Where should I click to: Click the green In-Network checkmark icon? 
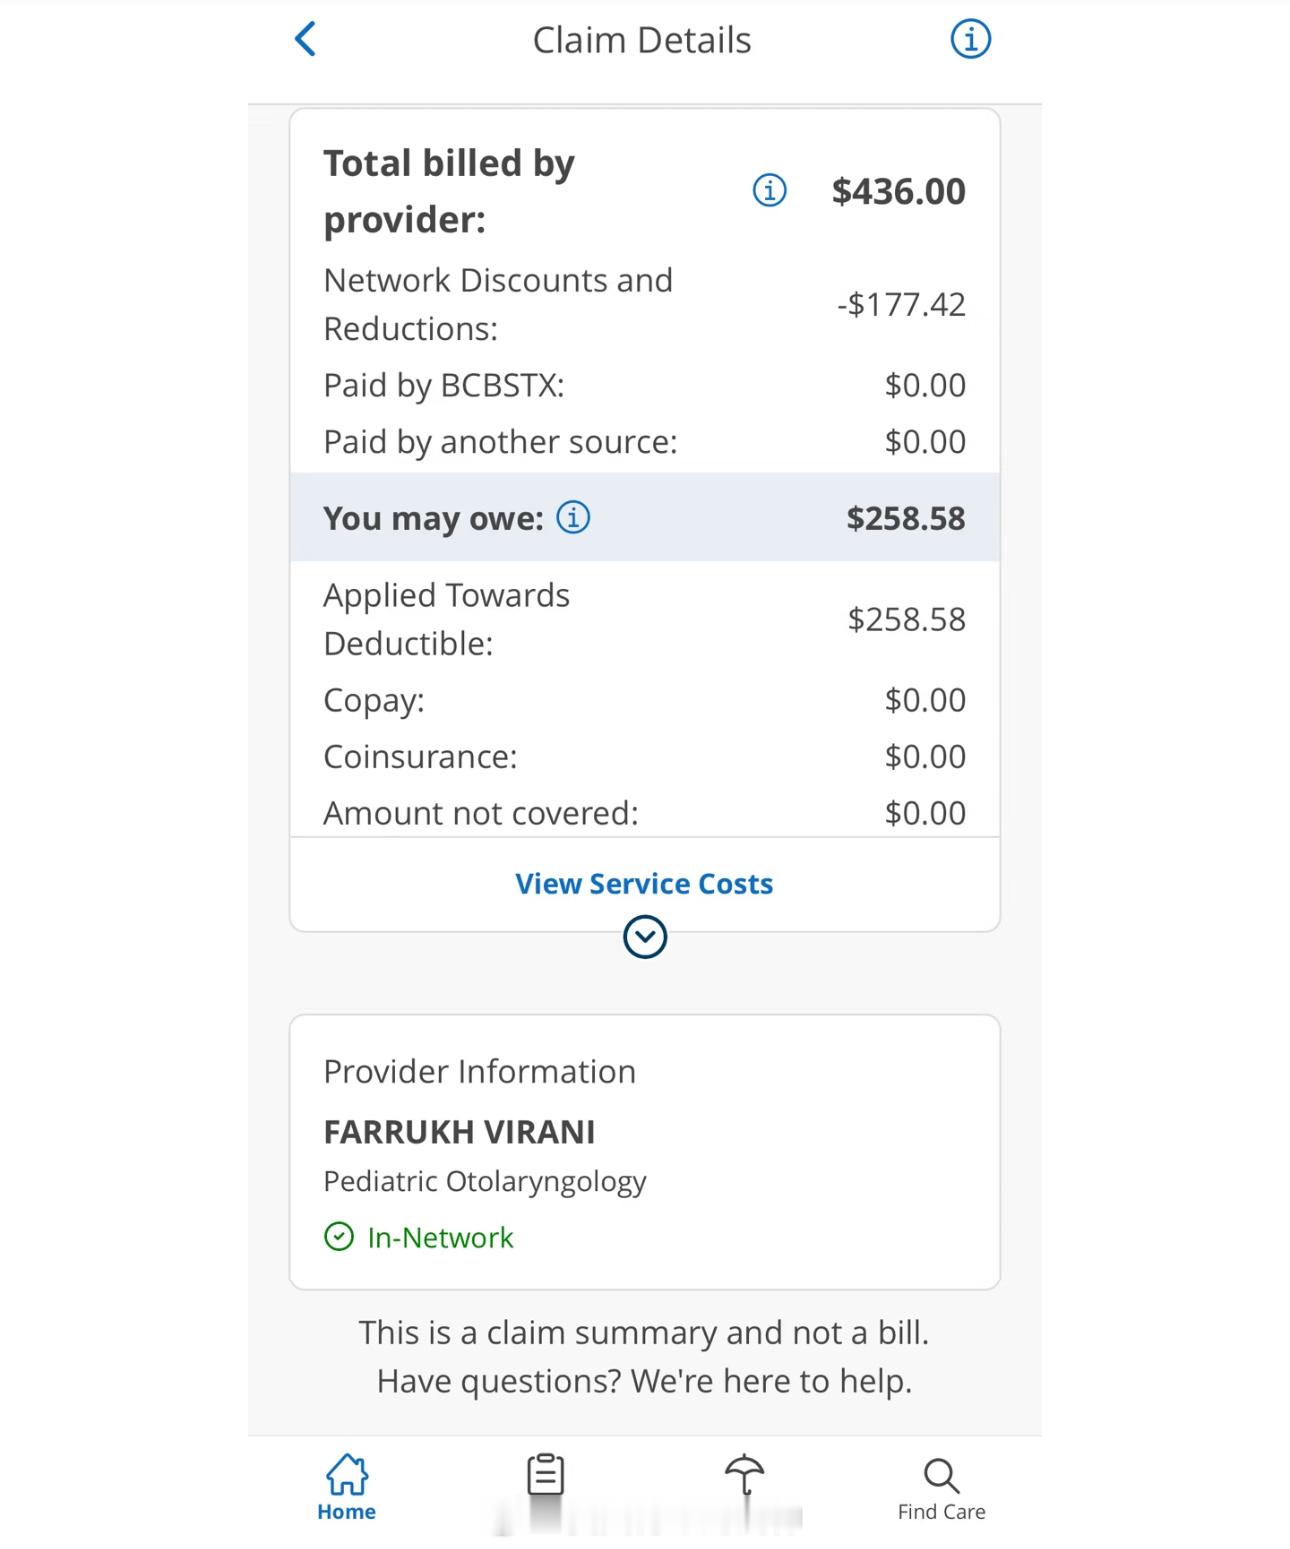pos(339,1237)
